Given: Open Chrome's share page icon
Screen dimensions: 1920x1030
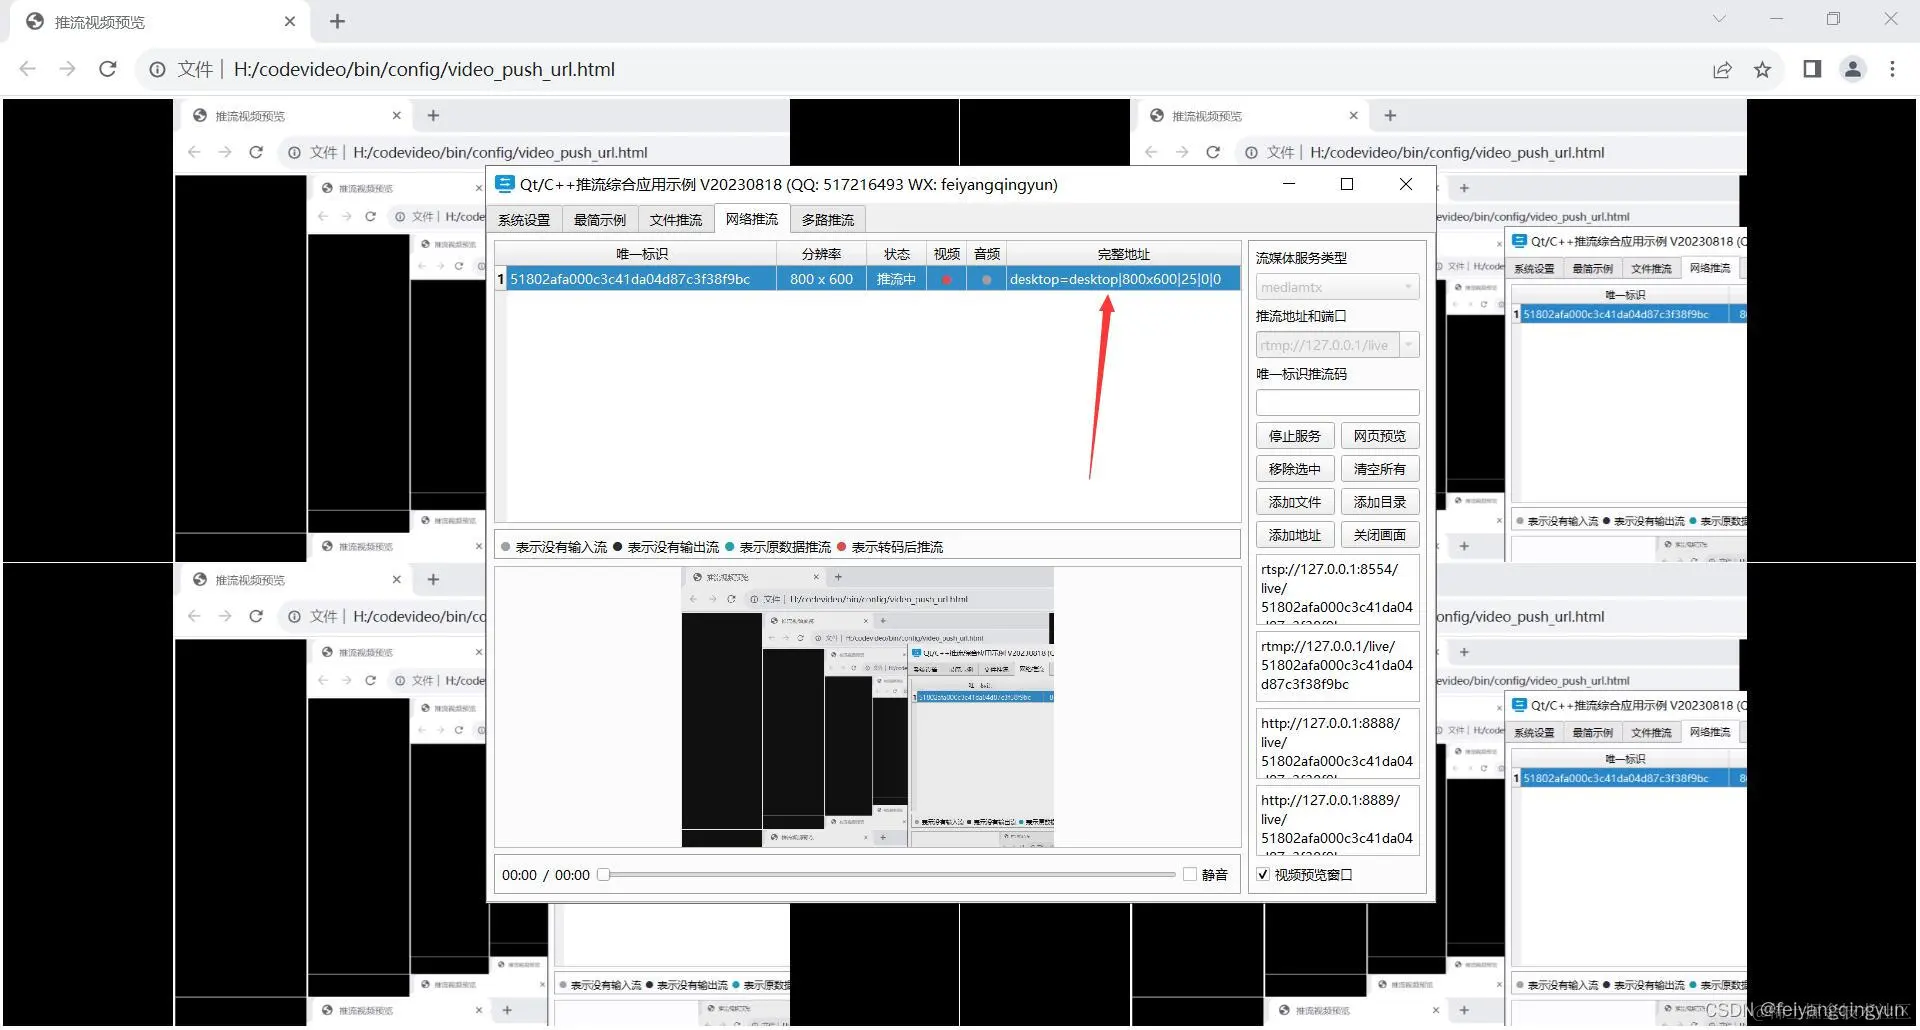Looking at the screenshot, I should coord(1722,69).
